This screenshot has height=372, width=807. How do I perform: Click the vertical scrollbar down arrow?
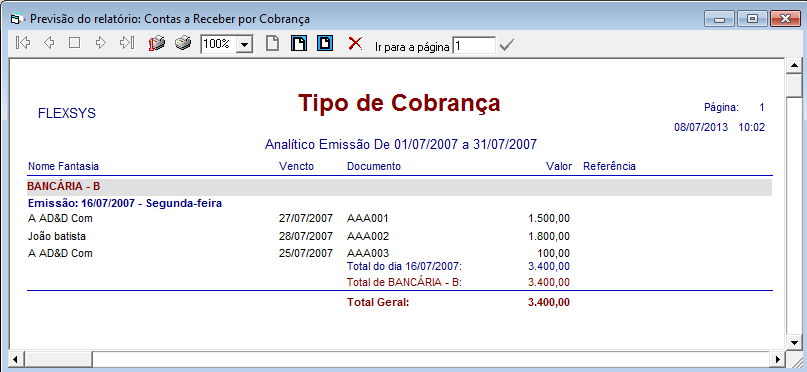pos(794,342)
